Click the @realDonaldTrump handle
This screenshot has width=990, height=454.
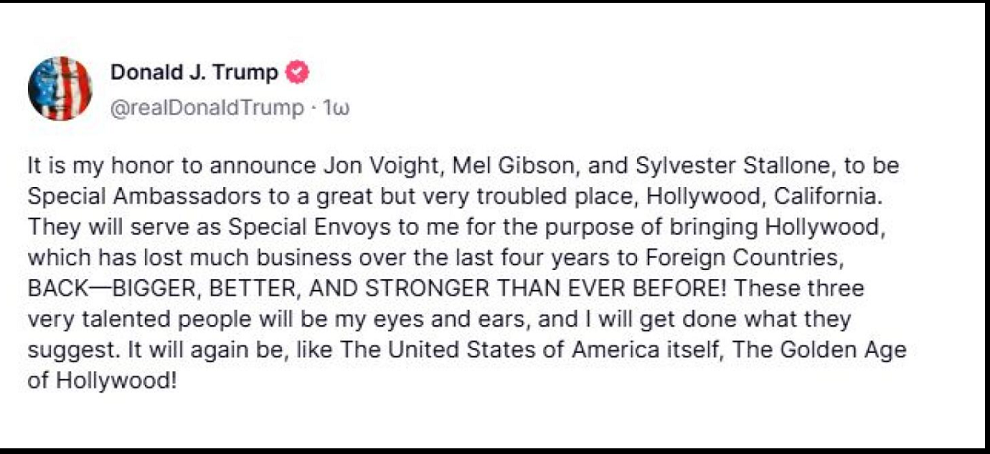205,107
